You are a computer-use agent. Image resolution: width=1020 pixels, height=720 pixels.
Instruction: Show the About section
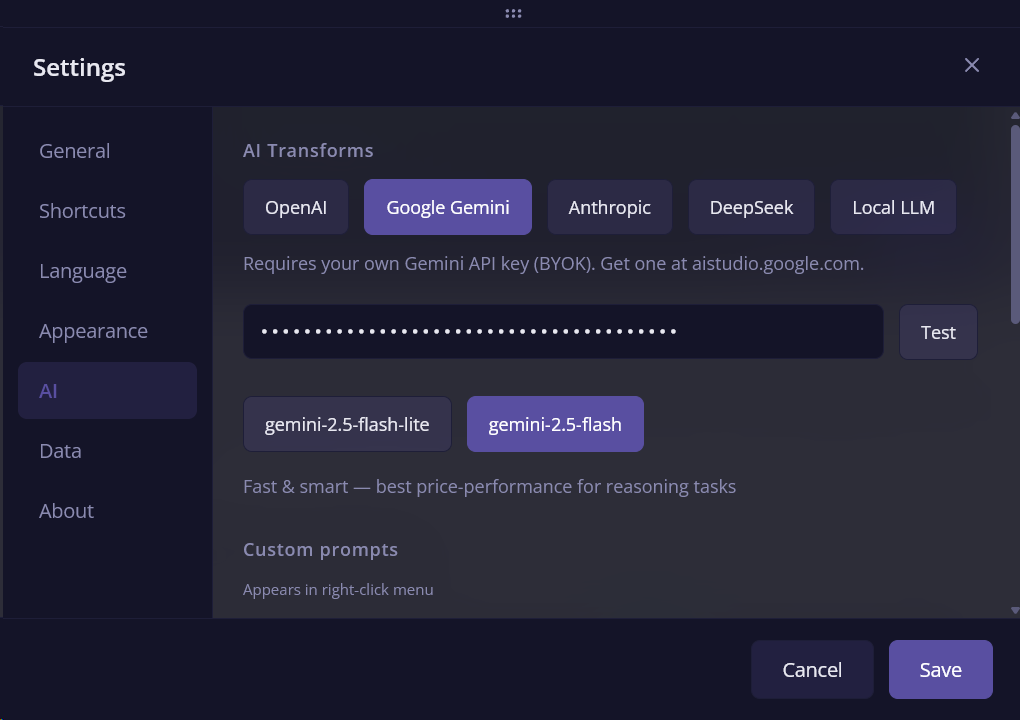pos(66,511)
